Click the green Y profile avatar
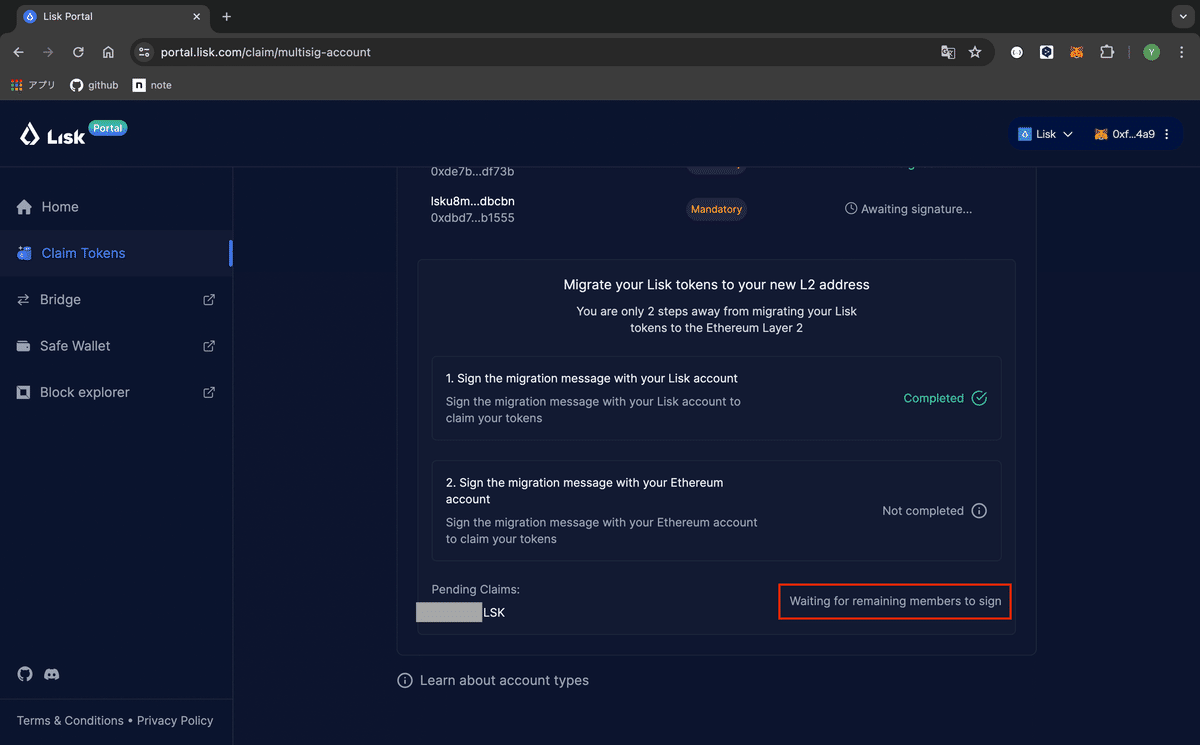The width and height of the screenshot is (1200, 745). 1151,52
